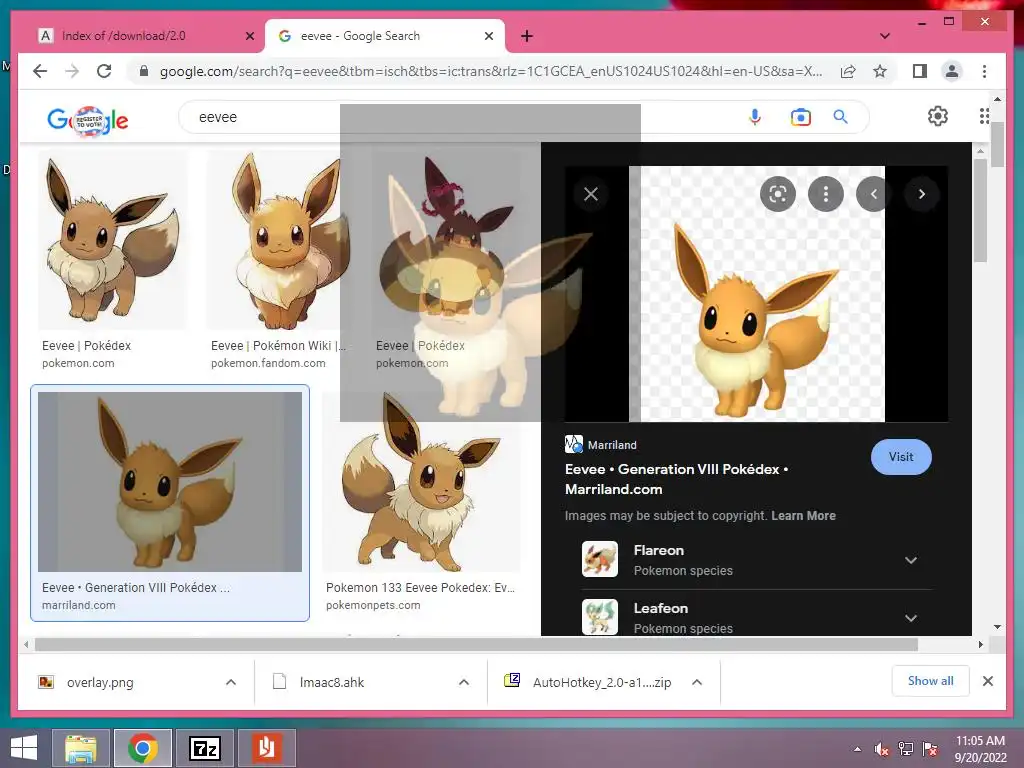Click the page horizontal scrollbar

click(477, 645)
